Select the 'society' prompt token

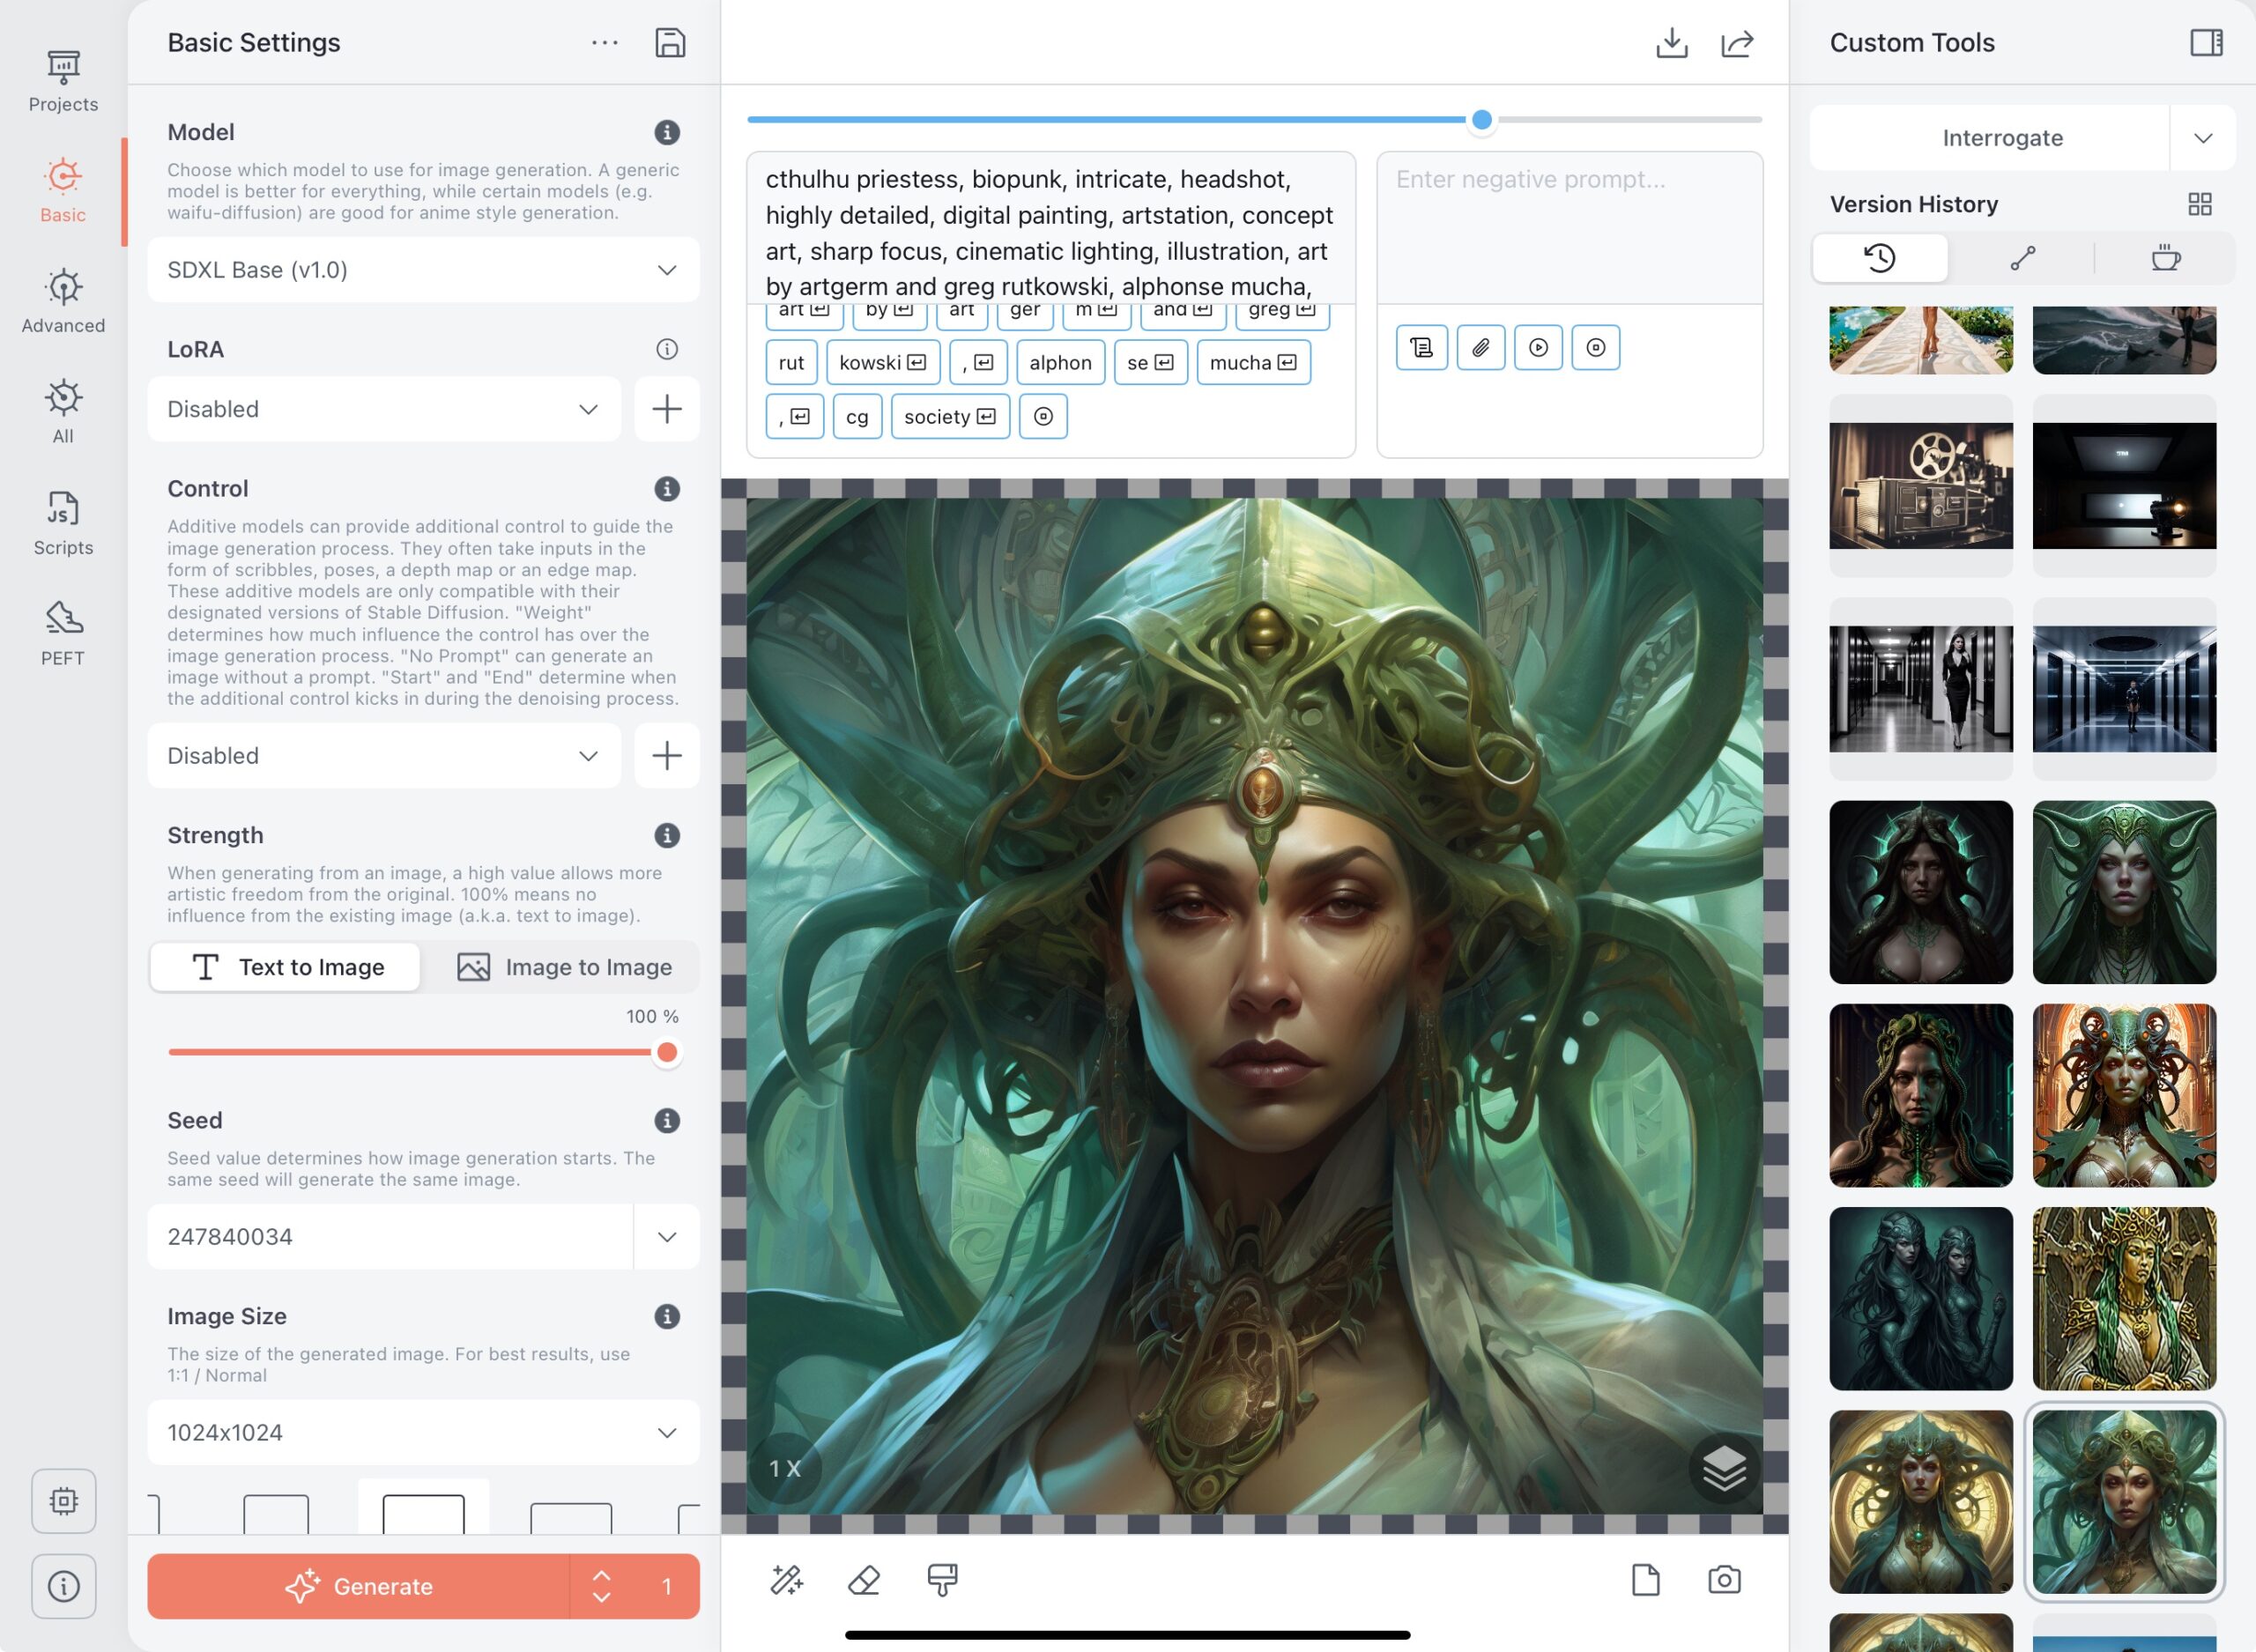coord(950,416)
